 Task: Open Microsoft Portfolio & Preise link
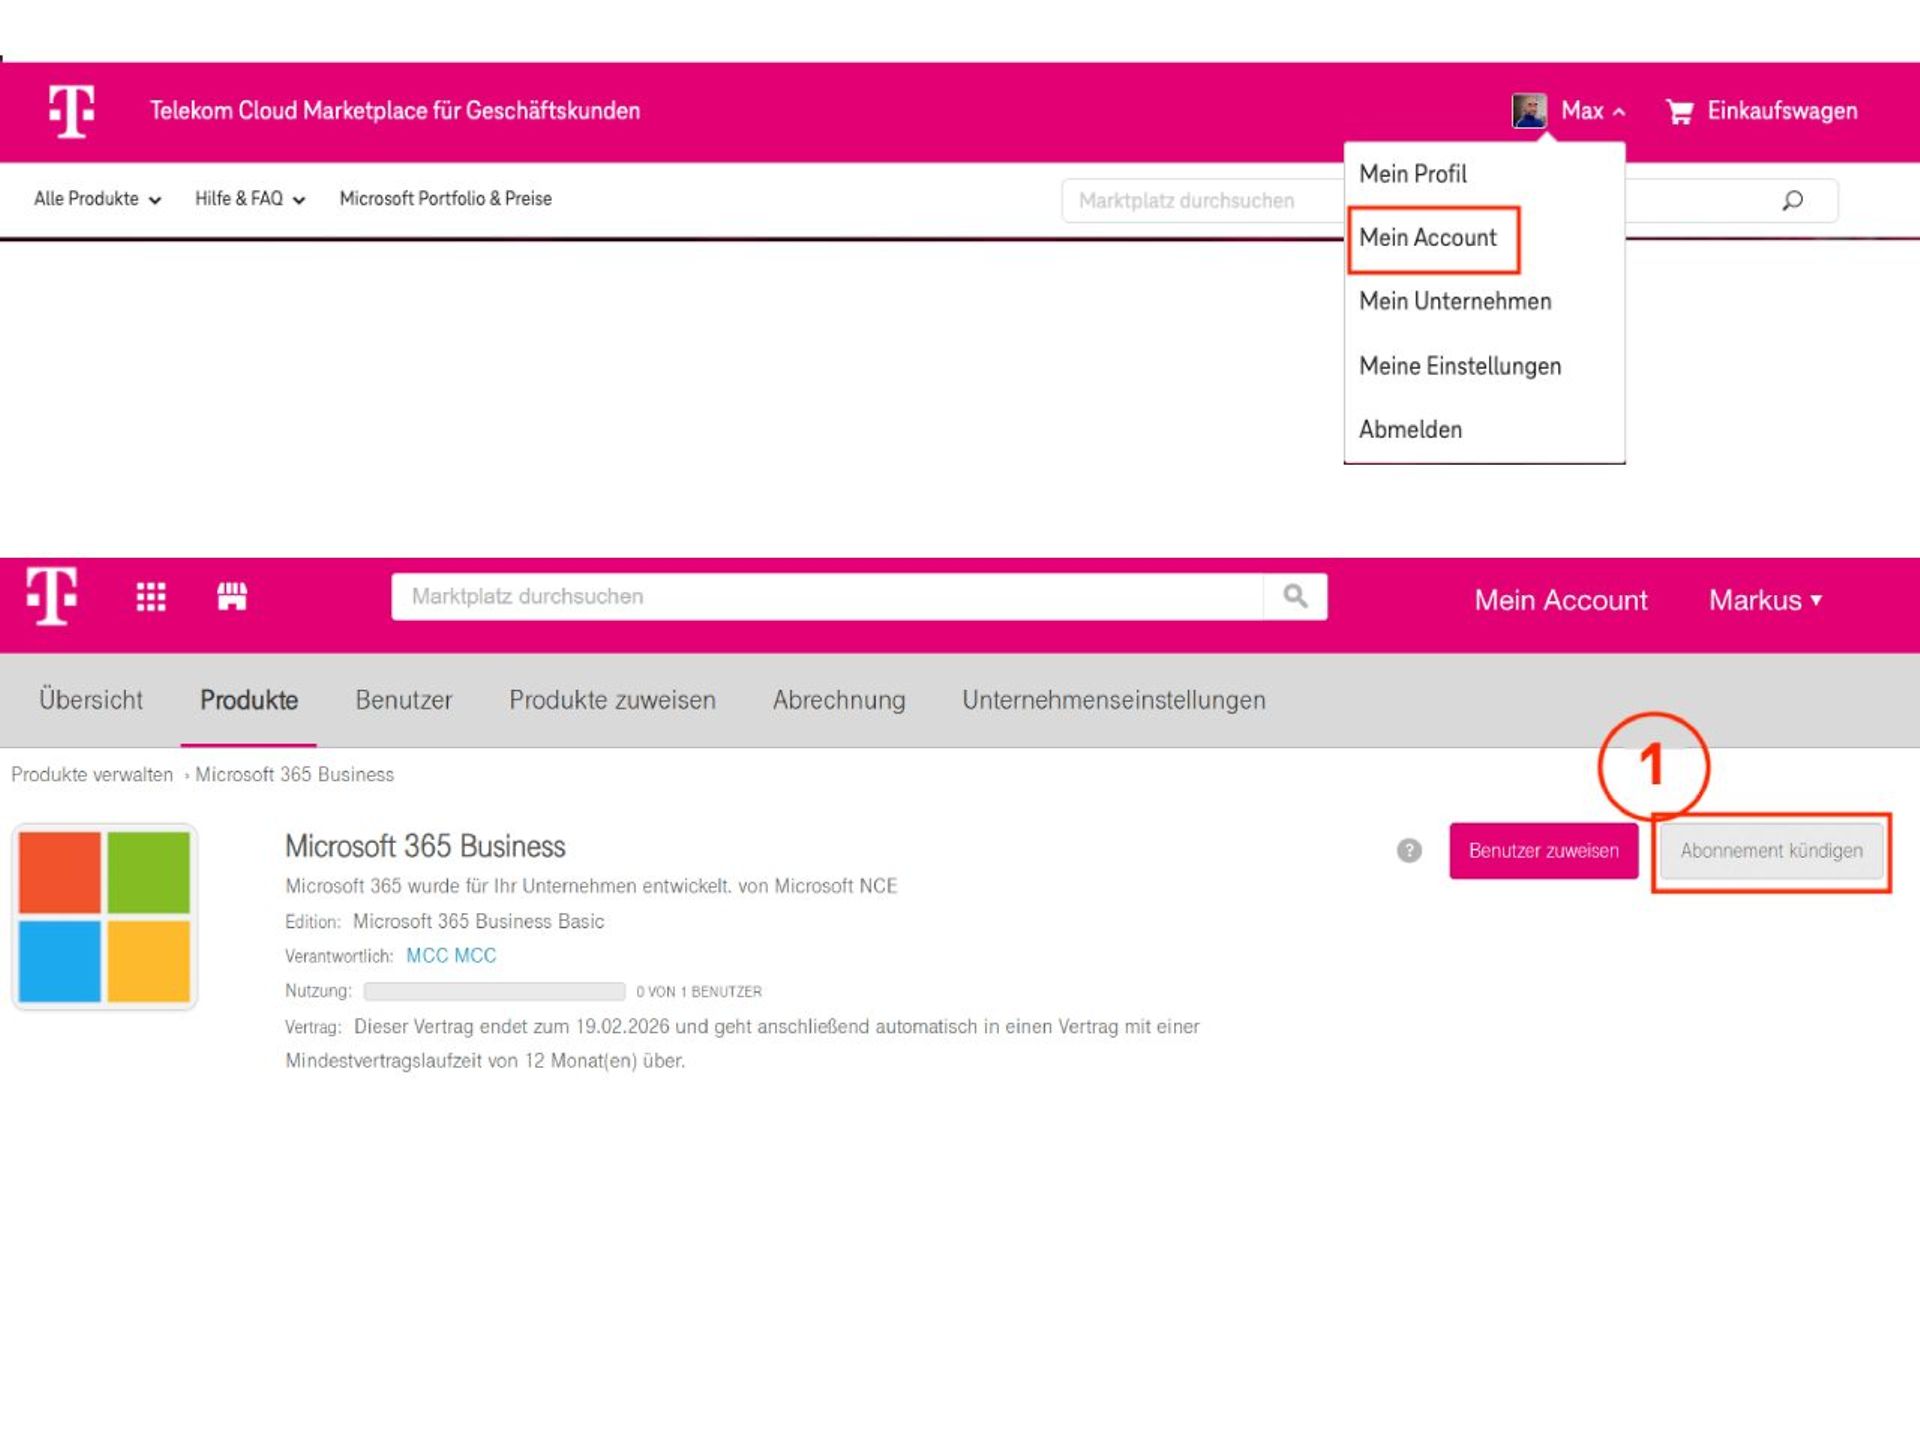point(445,199)
